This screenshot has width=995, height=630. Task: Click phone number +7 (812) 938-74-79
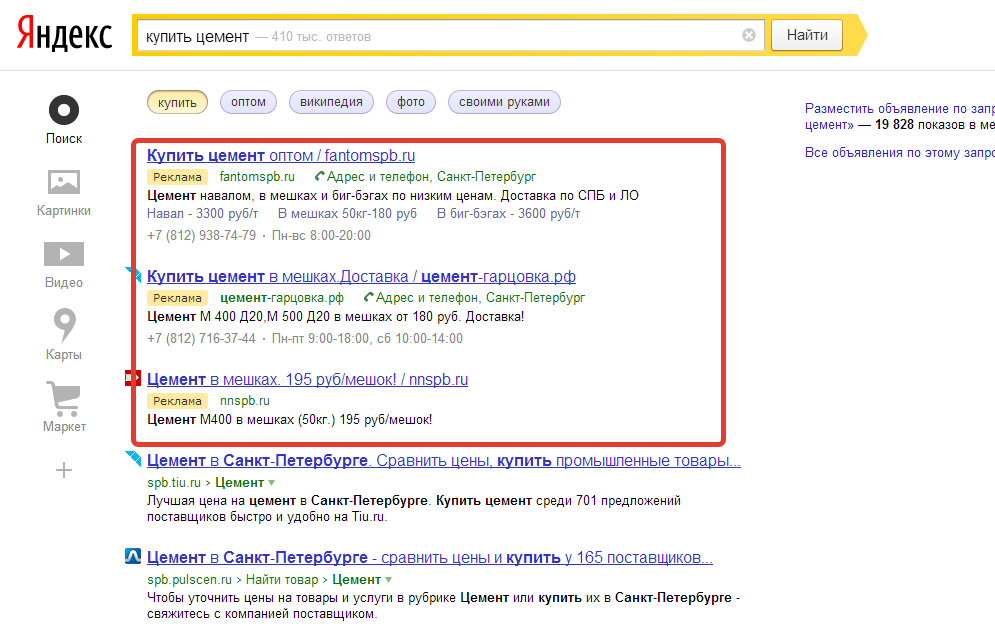(202, 235)
